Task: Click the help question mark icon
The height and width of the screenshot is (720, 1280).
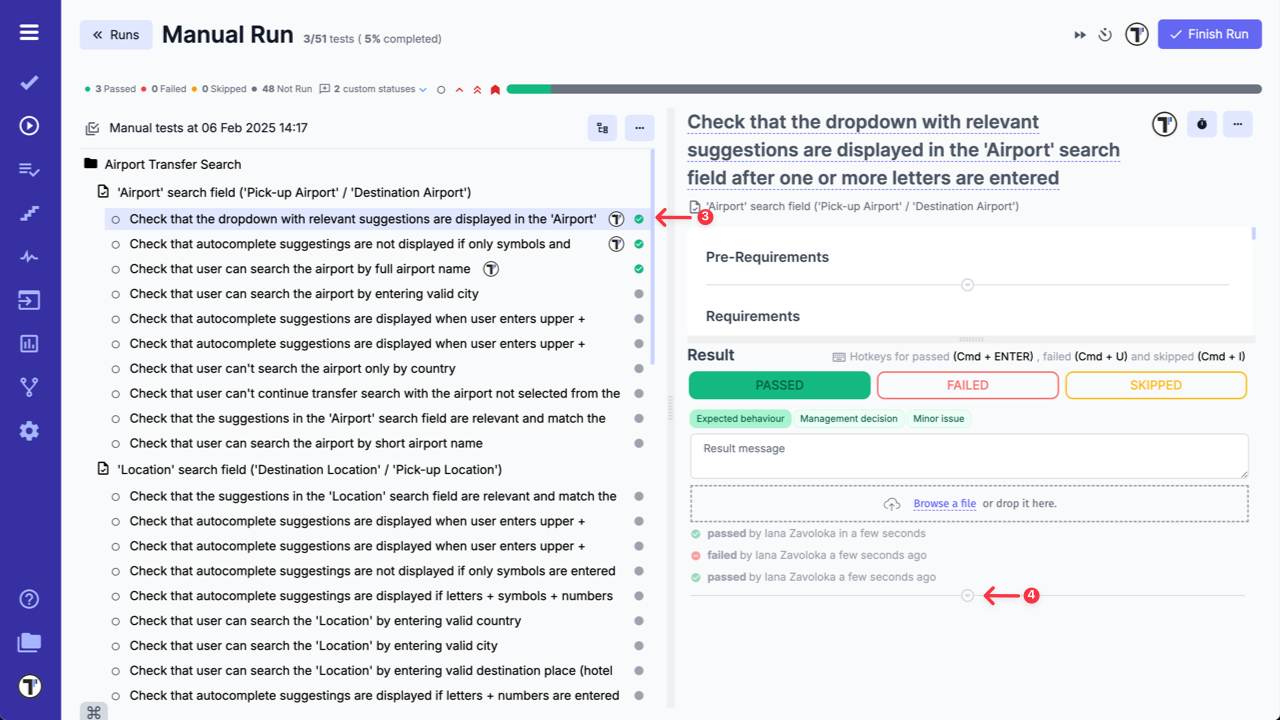Action: [29, 598]
